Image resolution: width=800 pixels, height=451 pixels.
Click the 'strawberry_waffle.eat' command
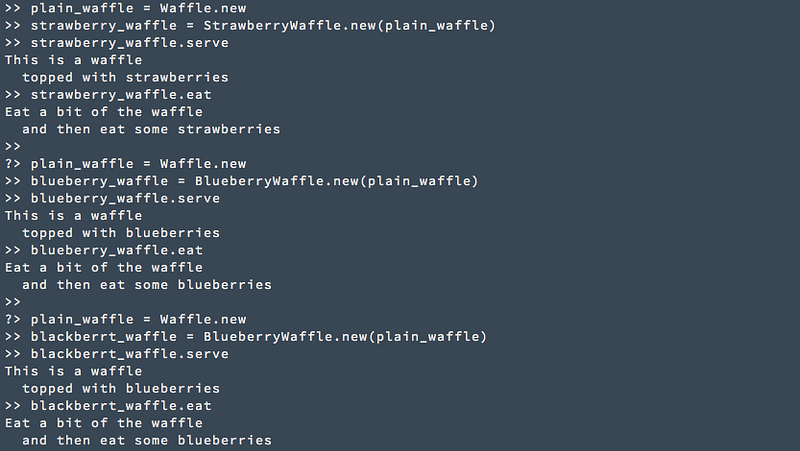pos(121,95)
